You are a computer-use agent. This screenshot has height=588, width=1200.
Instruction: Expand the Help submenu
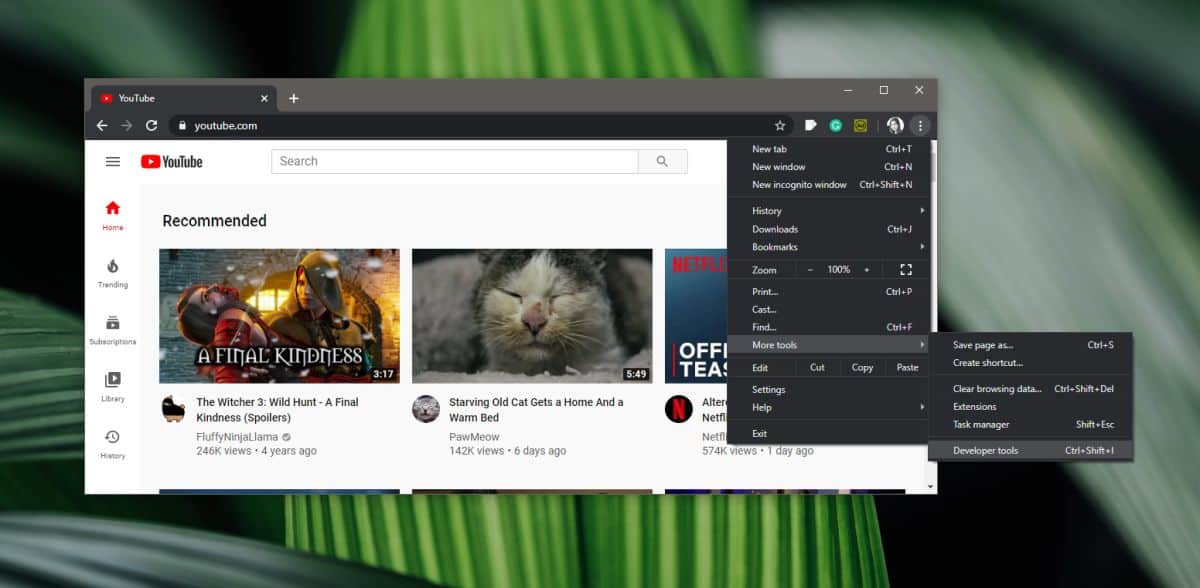(x=829, y=407)
